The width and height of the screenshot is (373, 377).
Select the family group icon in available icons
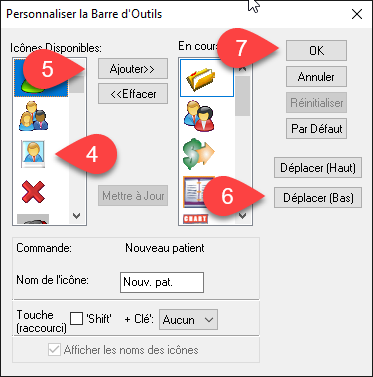tap(33, 116)
